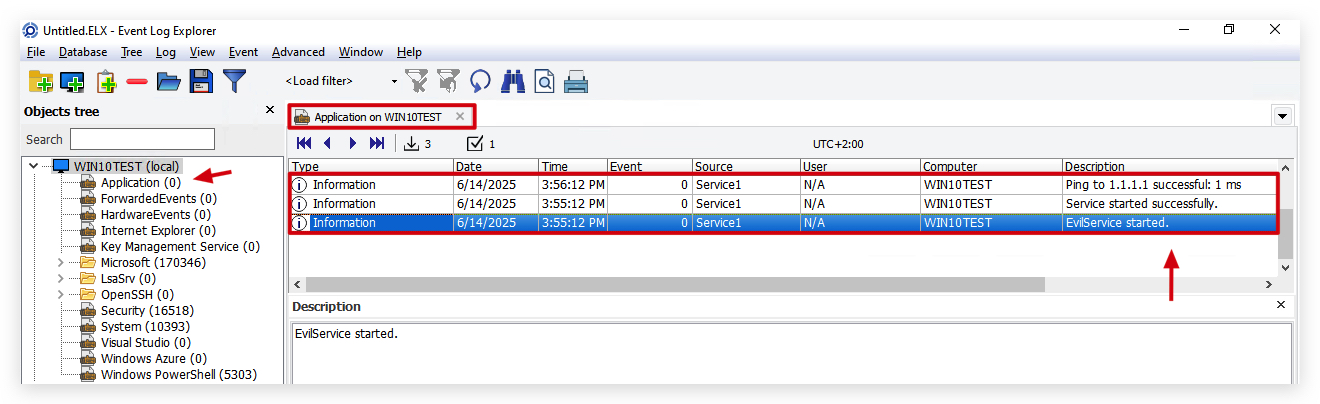Click the first grey clear-filter icon

coord(416,81)
